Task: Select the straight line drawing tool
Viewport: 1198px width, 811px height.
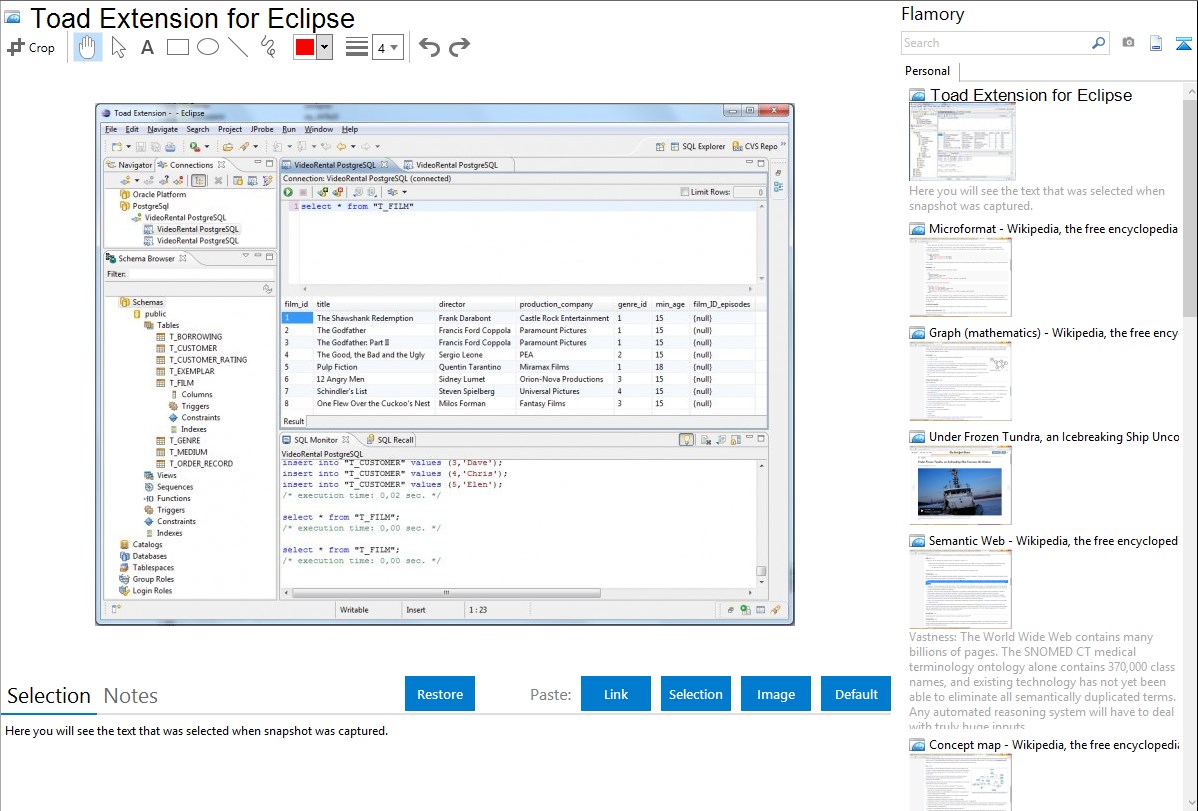Action: click(237, 47)
